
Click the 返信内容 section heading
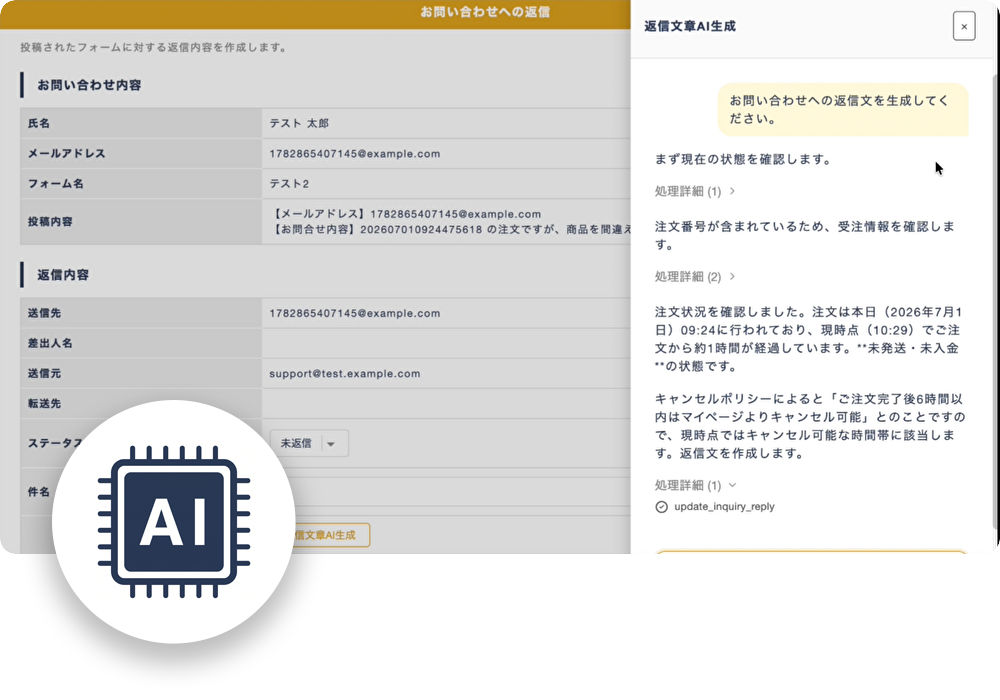coord(63,275)
